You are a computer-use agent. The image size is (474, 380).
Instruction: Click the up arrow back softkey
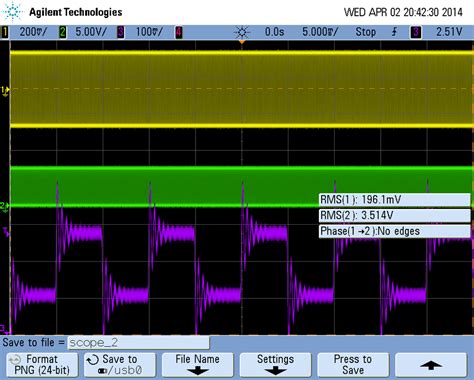[x=431, y=365]
